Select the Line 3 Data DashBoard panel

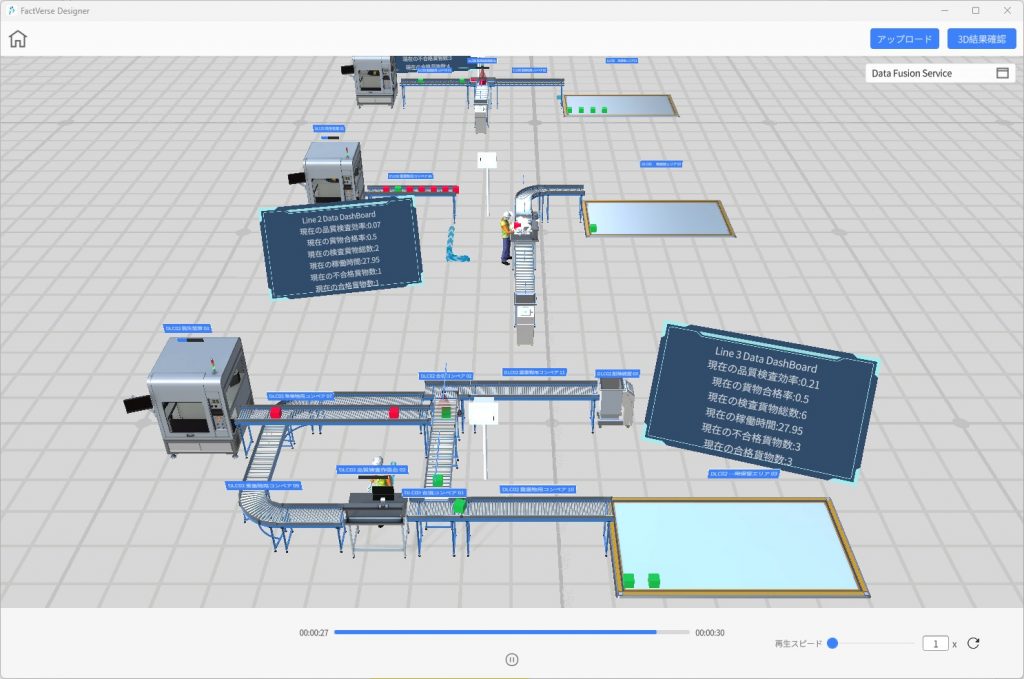tap(760, 405)
